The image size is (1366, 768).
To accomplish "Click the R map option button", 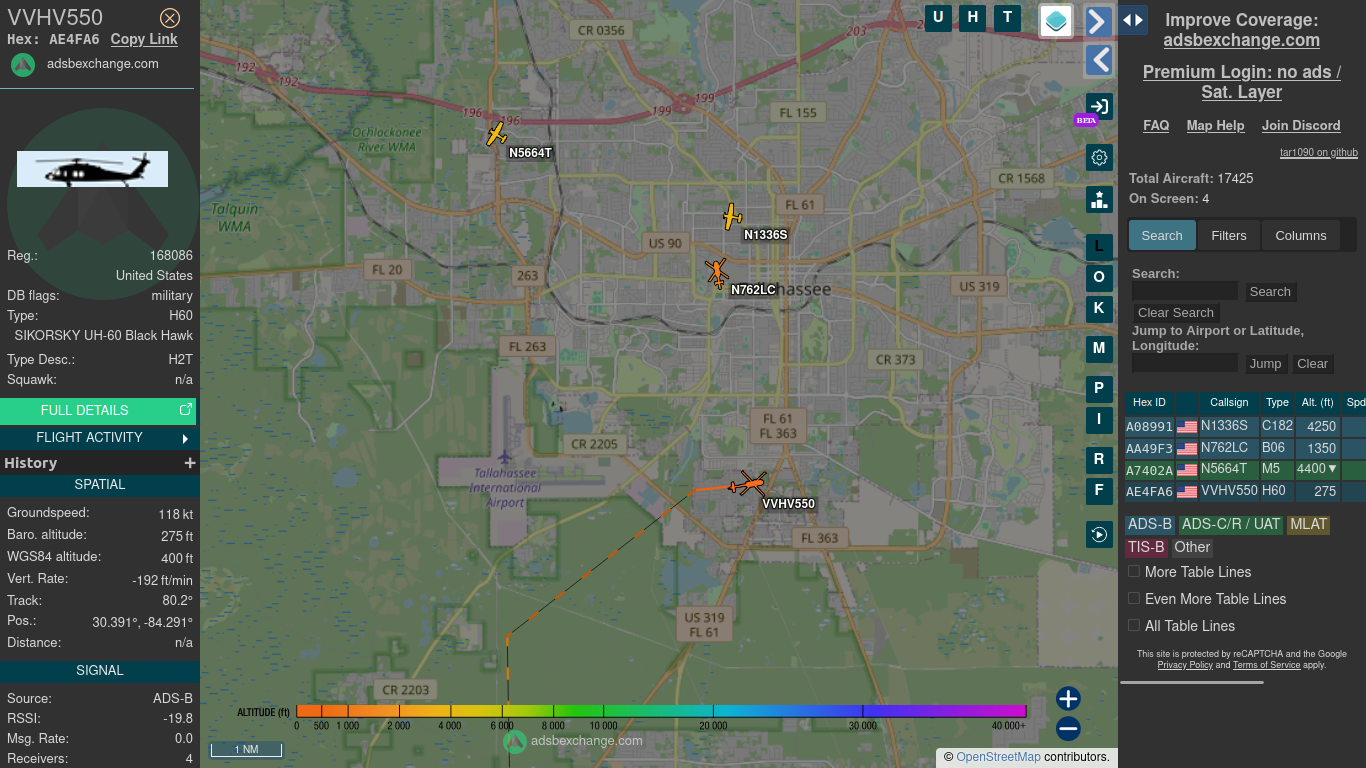I will tap(1099, 460).
